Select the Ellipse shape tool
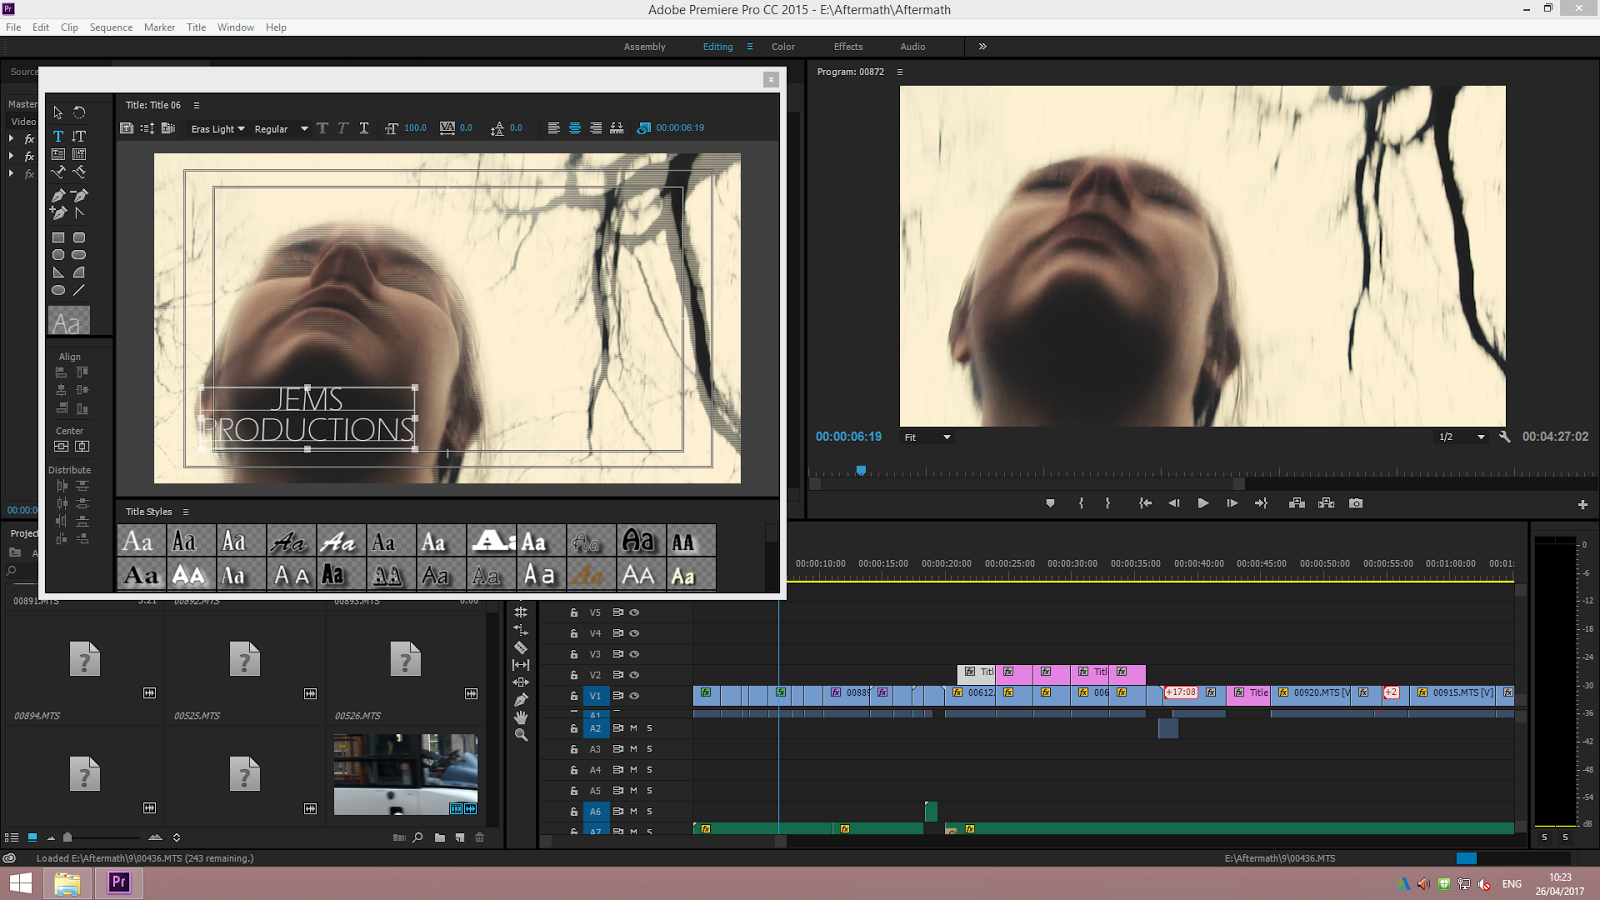 58,290
